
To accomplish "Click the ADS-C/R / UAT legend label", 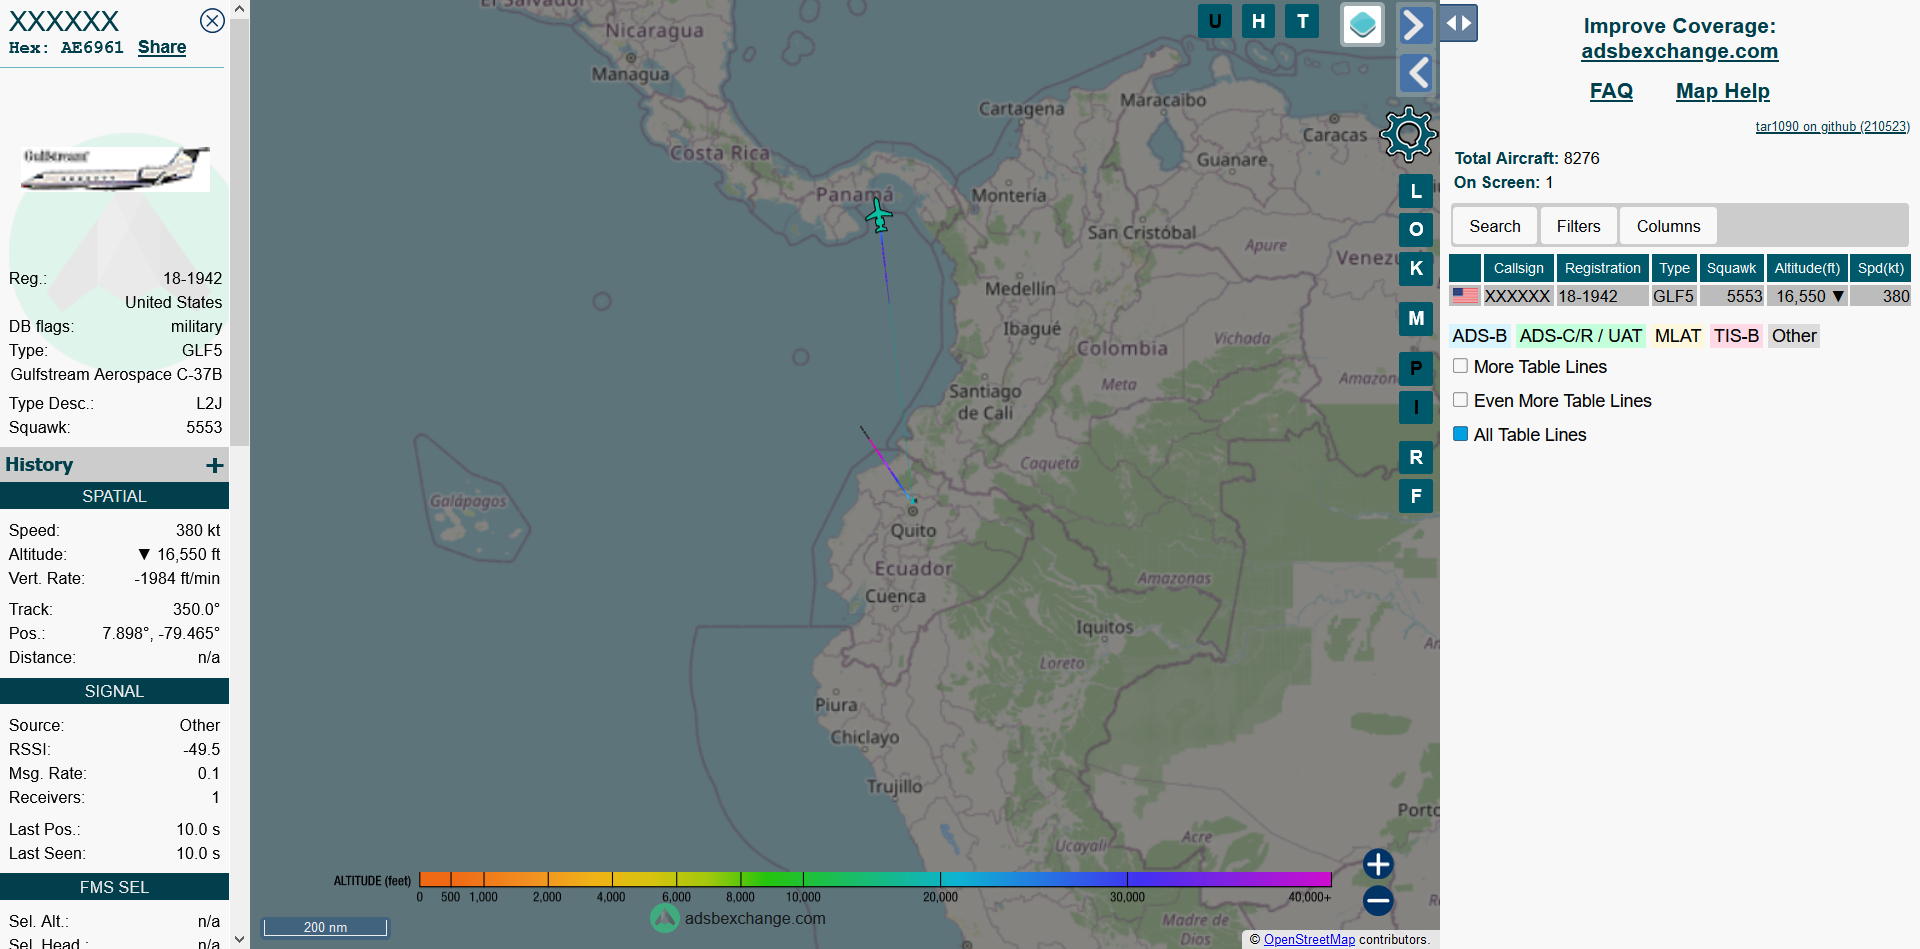I will [x=1580, y=336].
